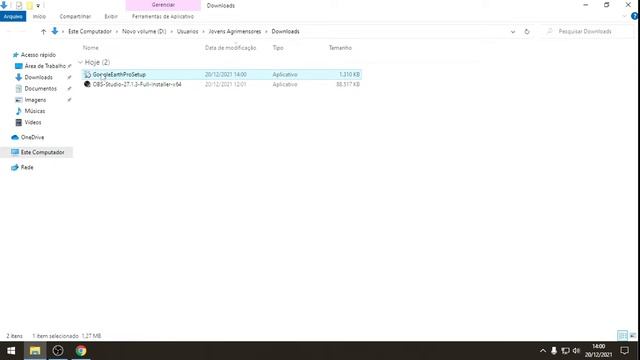Switch to the Exibir ribbon tab
640x360 pixels.
tap(111, 16)
